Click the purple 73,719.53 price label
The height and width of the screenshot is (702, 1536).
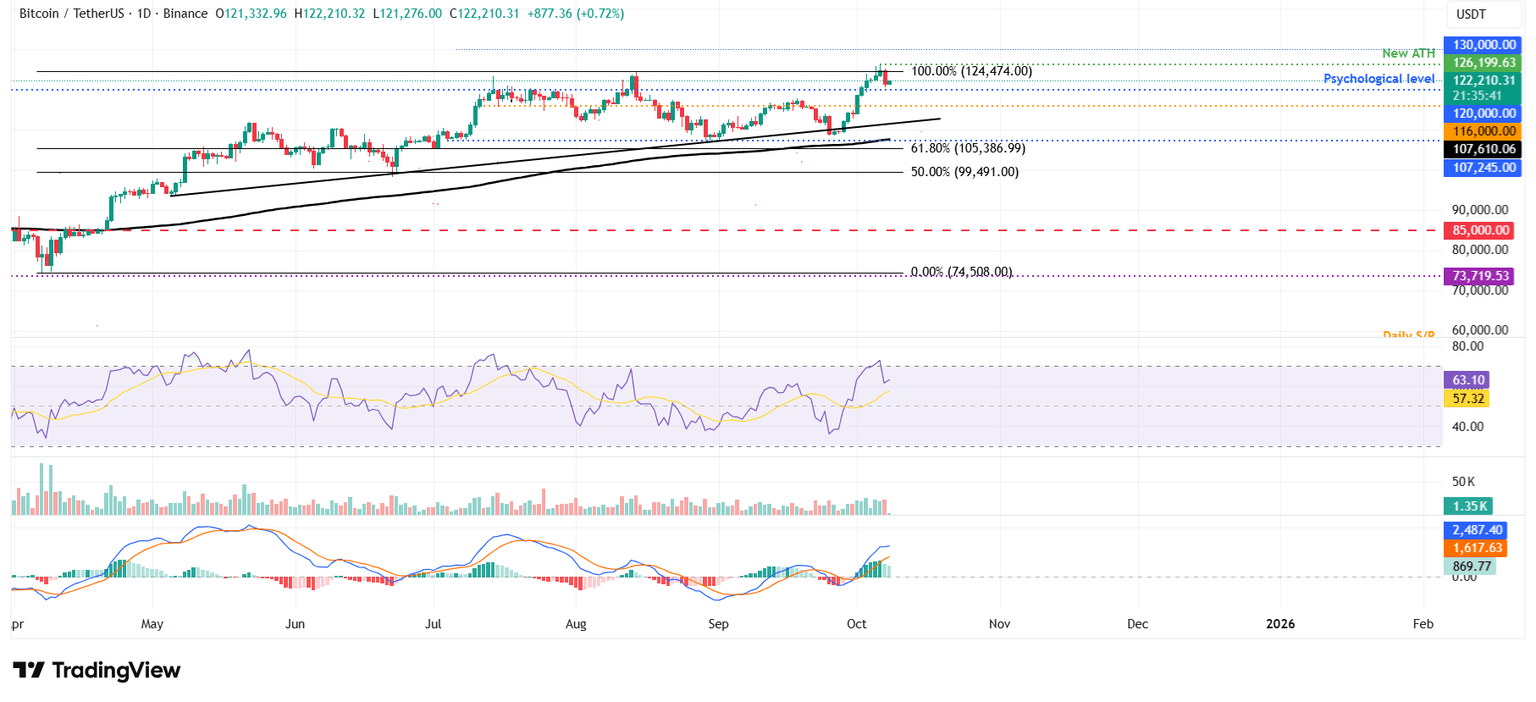1481,276
